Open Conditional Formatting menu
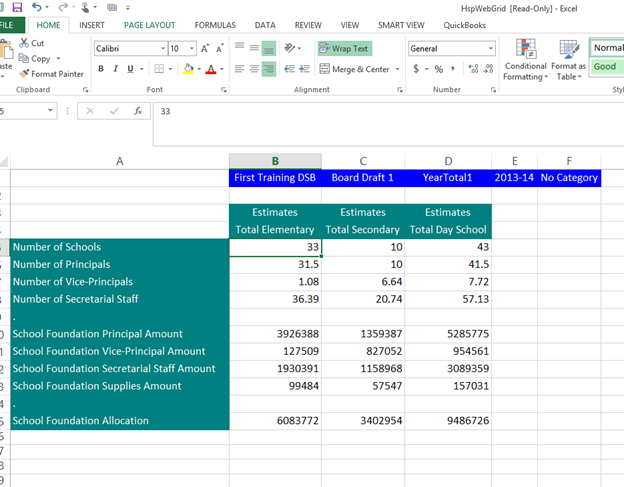624x487 pixels. [x=524, y=61]
